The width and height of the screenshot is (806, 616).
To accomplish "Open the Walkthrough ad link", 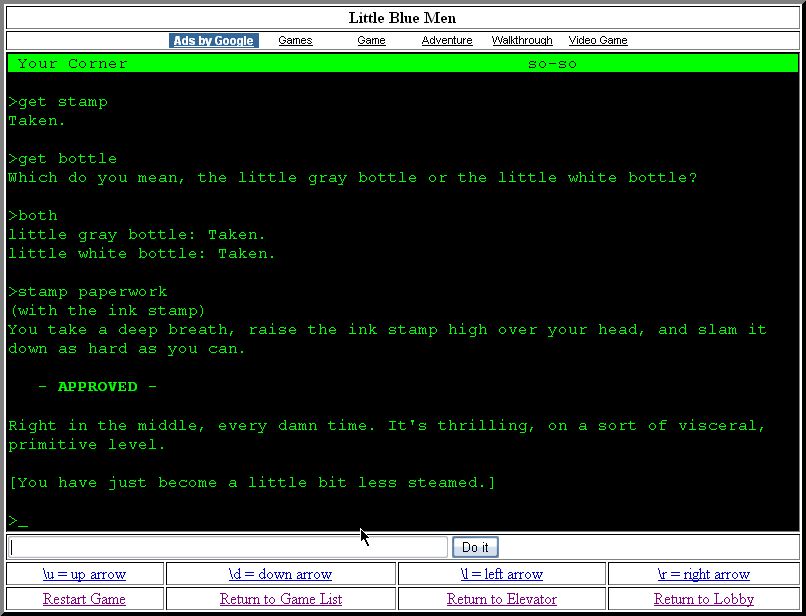I will (522, 41).
